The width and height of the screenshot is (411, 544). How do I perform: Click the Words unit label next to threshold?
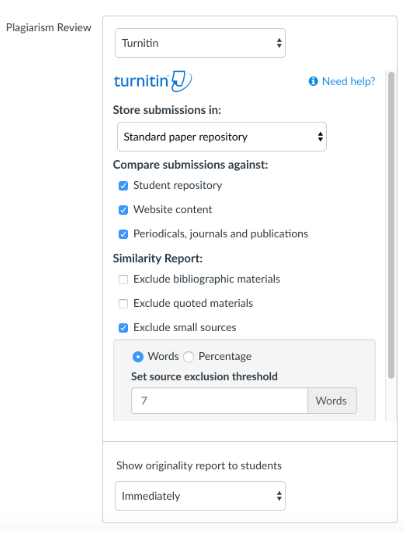(332, 401)
